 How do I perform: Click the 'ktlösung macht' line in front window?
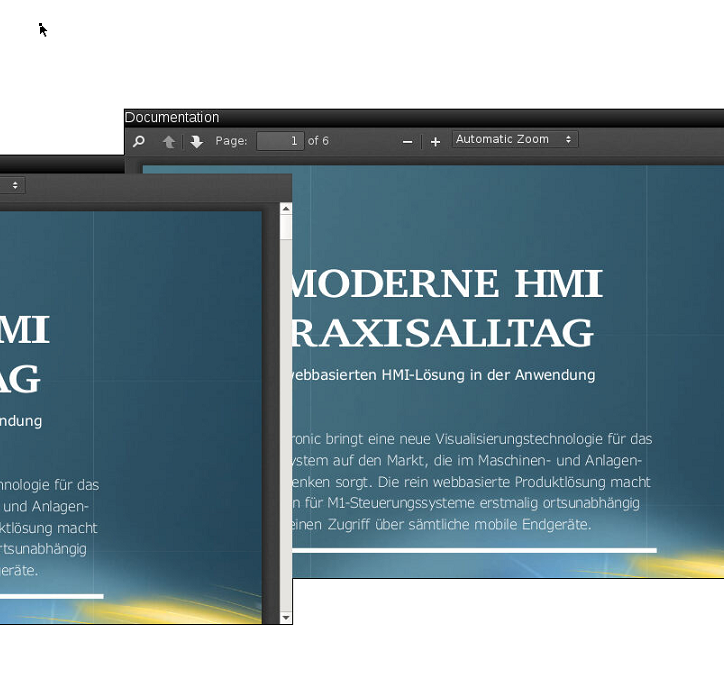[48, 528]
